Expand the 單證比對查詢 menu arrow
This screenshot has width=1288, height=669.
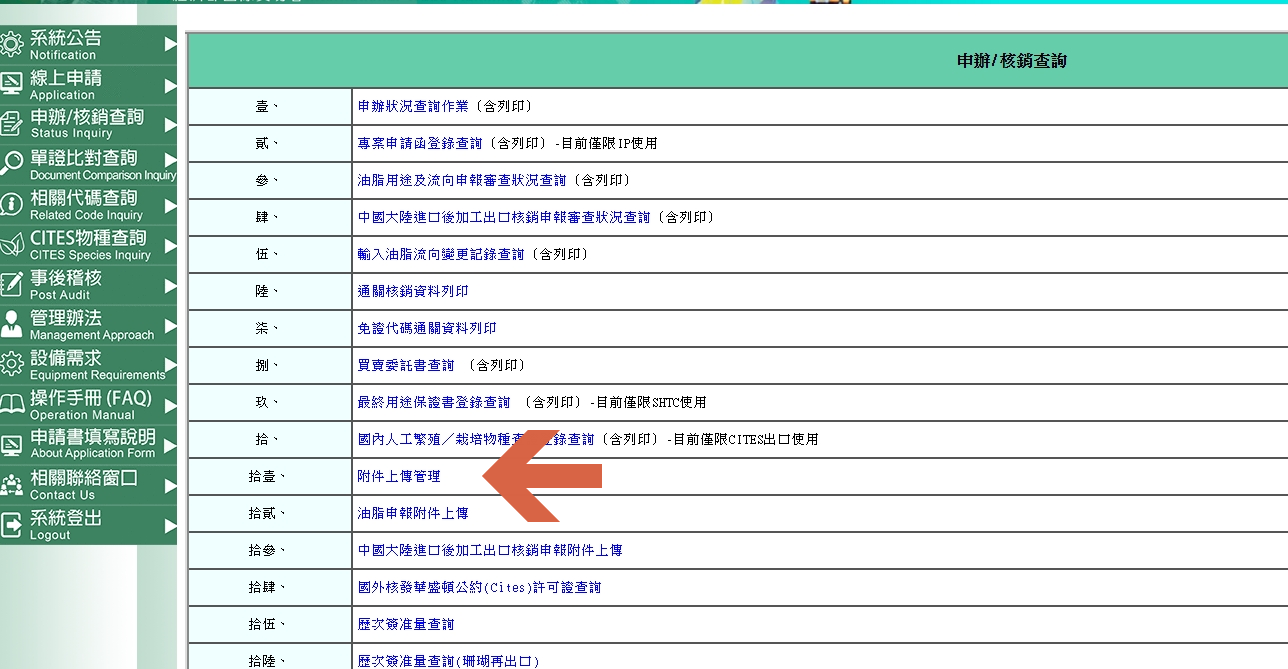[170, 160]
